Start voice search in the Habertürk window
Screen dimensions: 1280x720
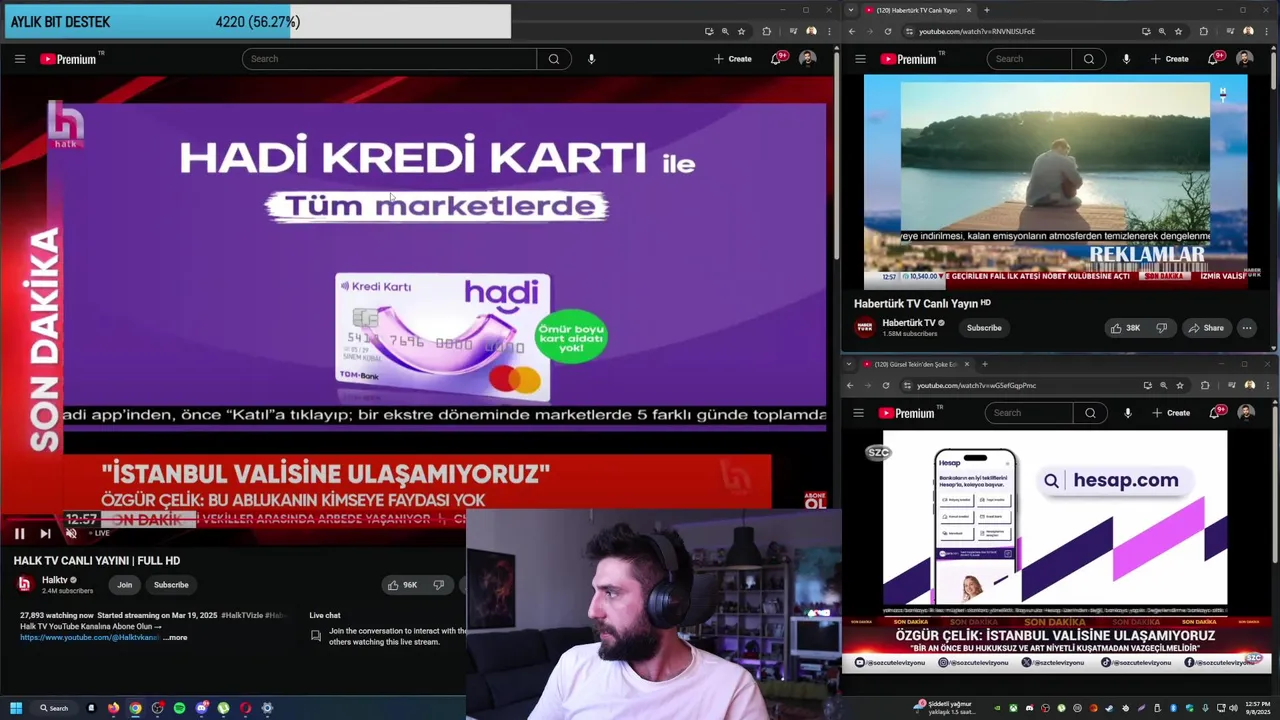(1126, 59)
